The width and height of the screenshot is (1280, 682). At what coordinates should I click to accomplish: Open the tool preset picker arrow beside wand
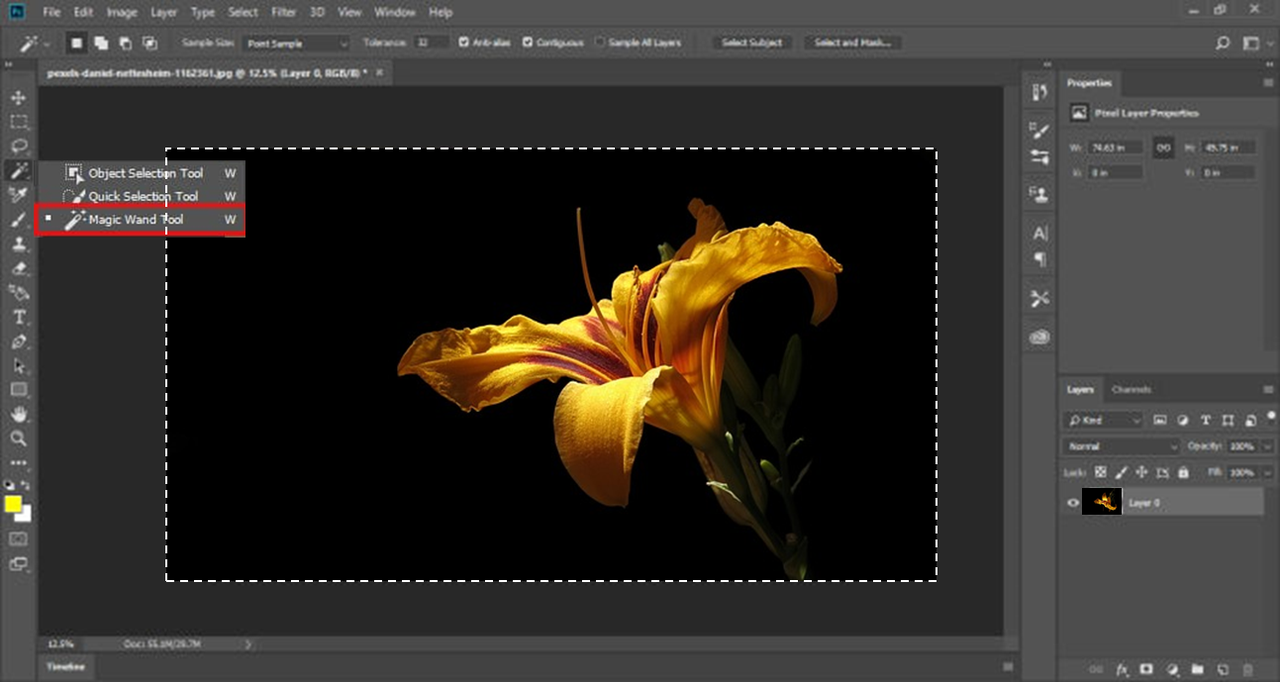coord(49,44)
